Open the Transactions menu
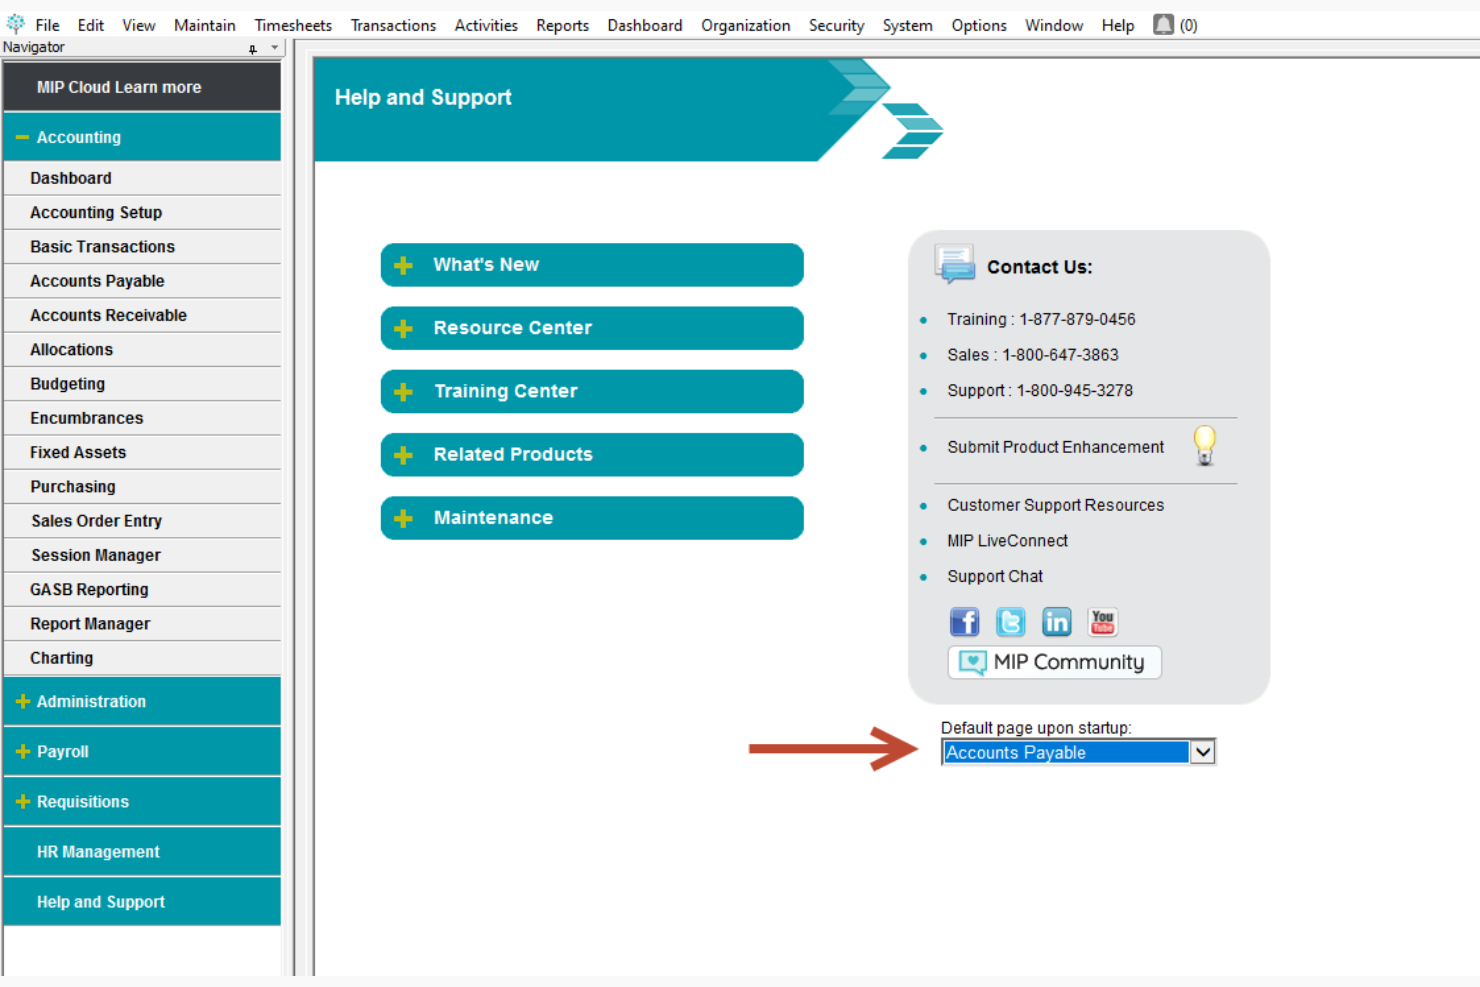The height and width of the screenshot is (987, 1480). [x=393, y=25]
